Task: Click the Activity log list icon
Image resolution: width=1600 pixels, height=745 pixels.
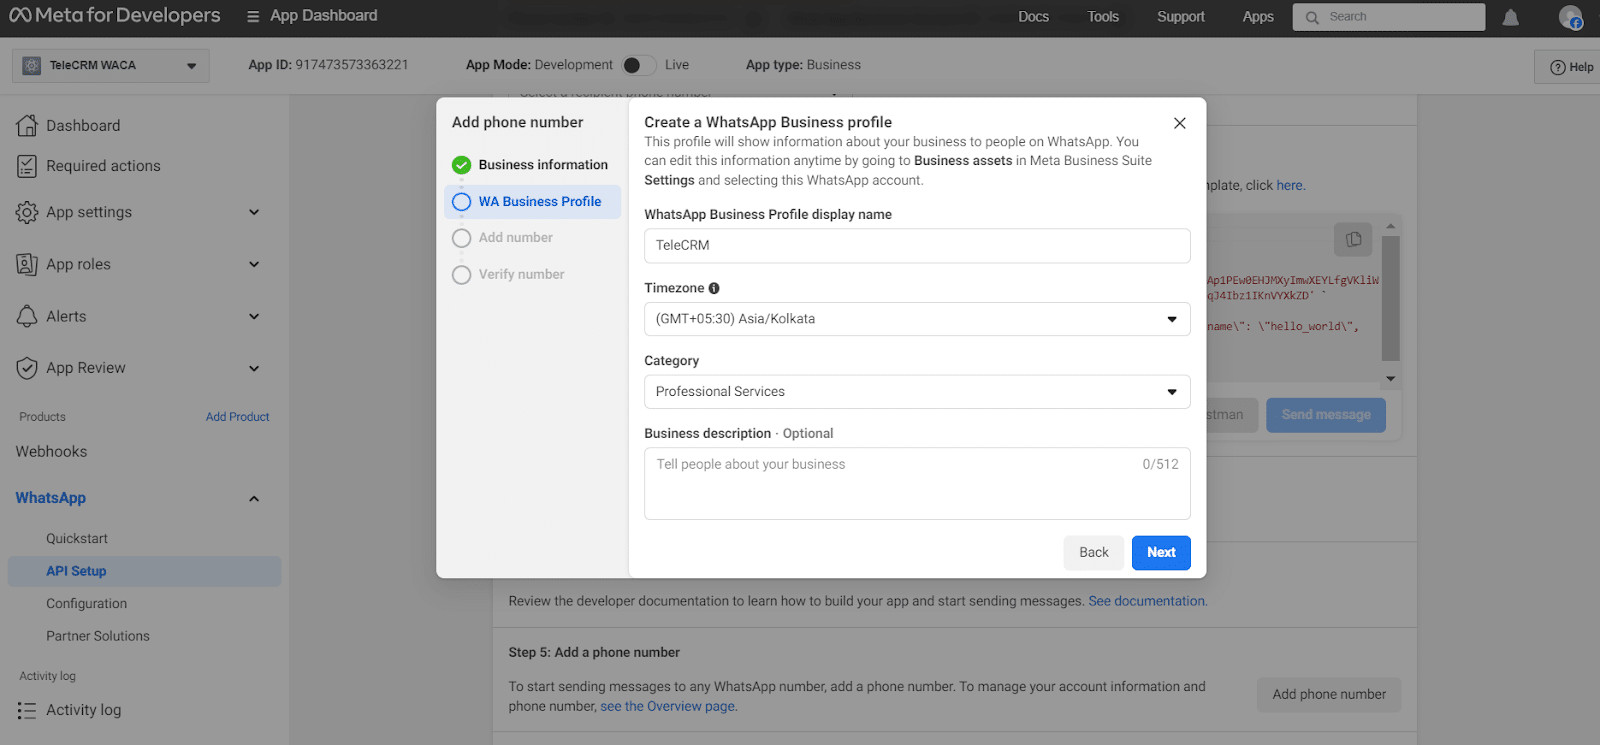Action: [x=27, y=710]
